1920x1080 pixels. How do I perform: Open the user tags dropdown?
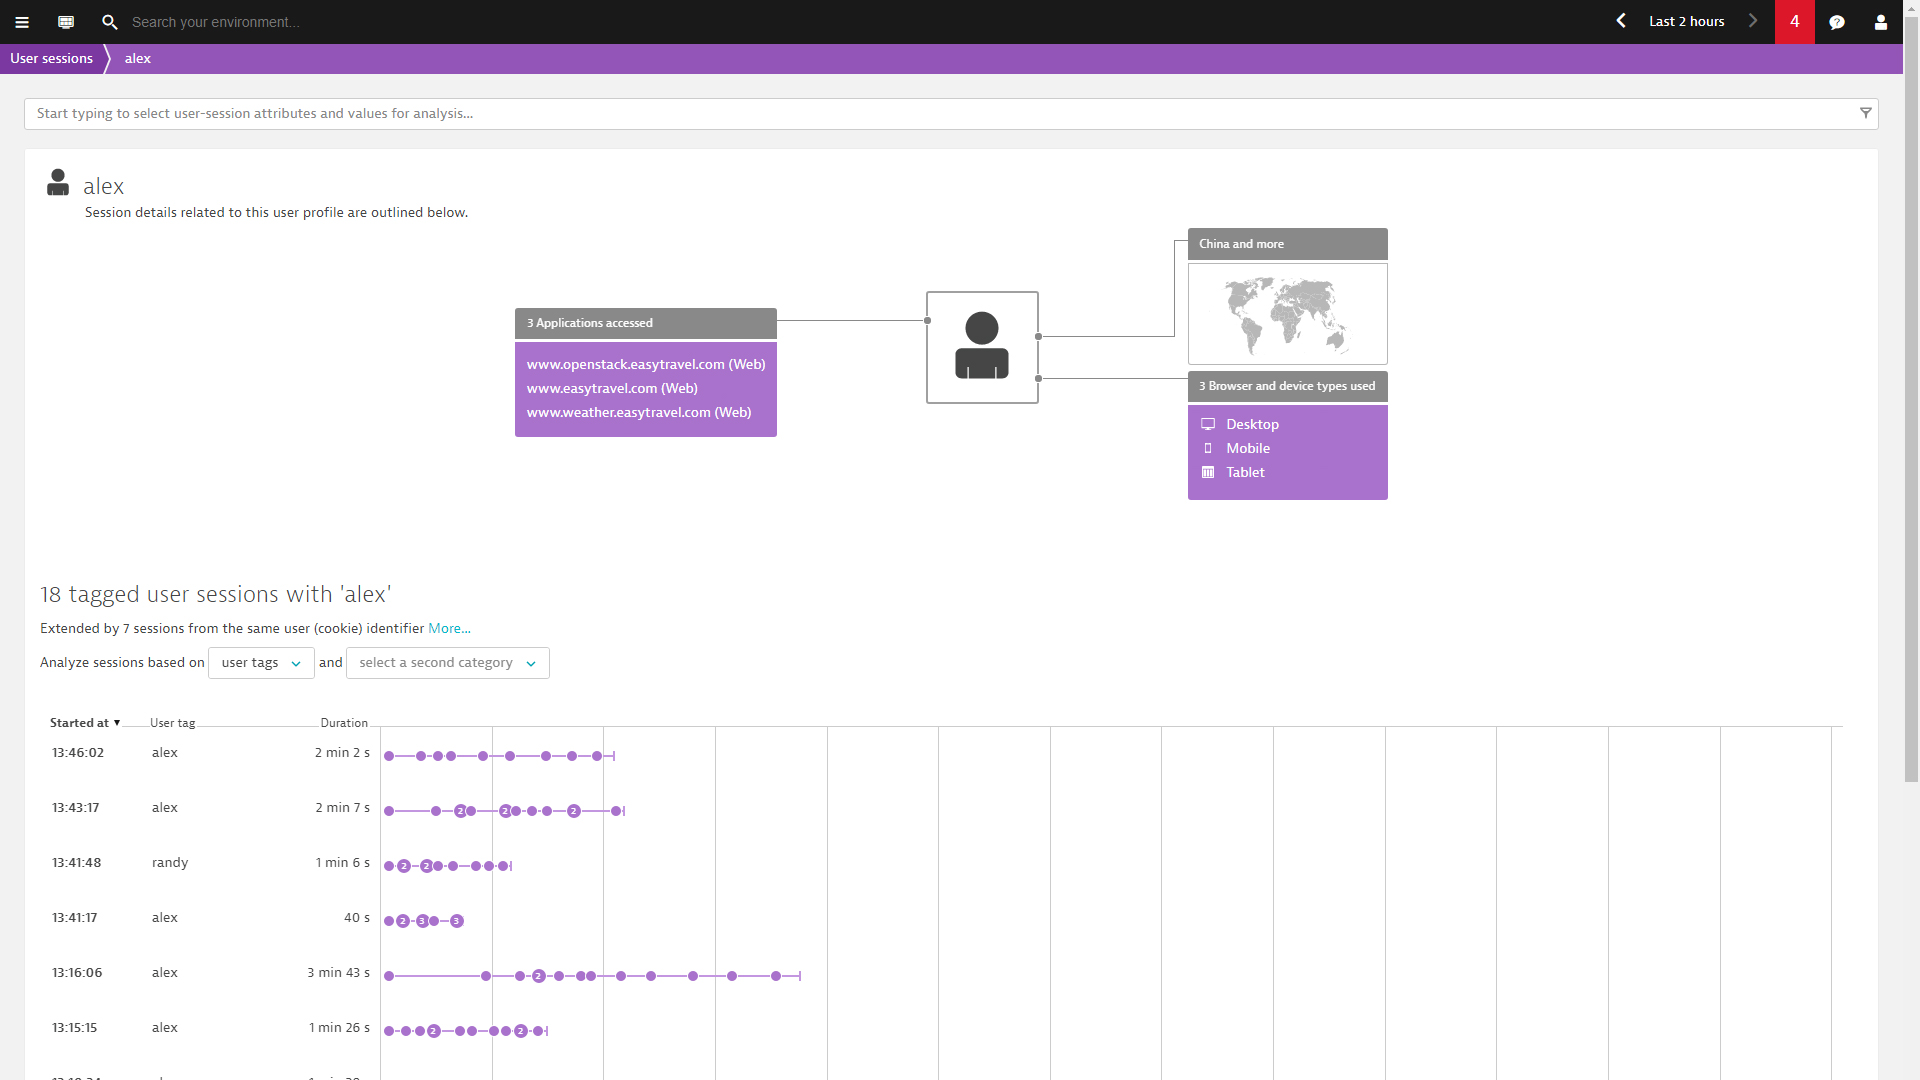(261, 663)
